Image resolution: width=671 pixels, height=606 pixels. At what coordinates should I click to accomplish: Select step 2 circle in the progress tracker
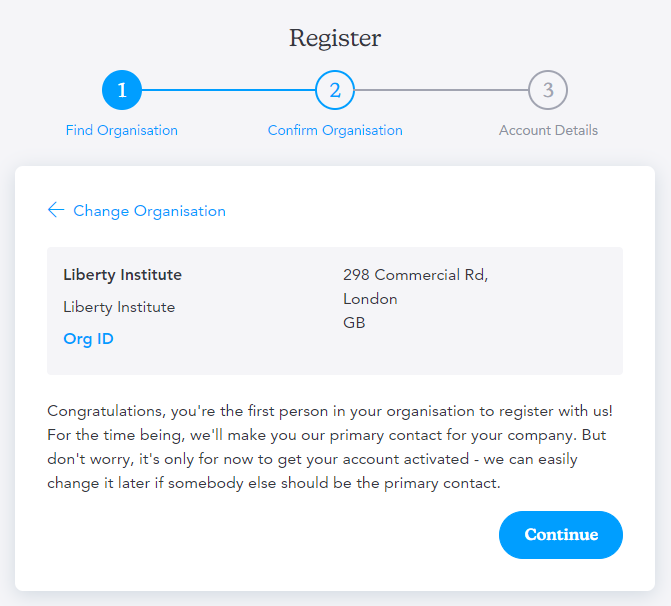[x=335, y=90]
